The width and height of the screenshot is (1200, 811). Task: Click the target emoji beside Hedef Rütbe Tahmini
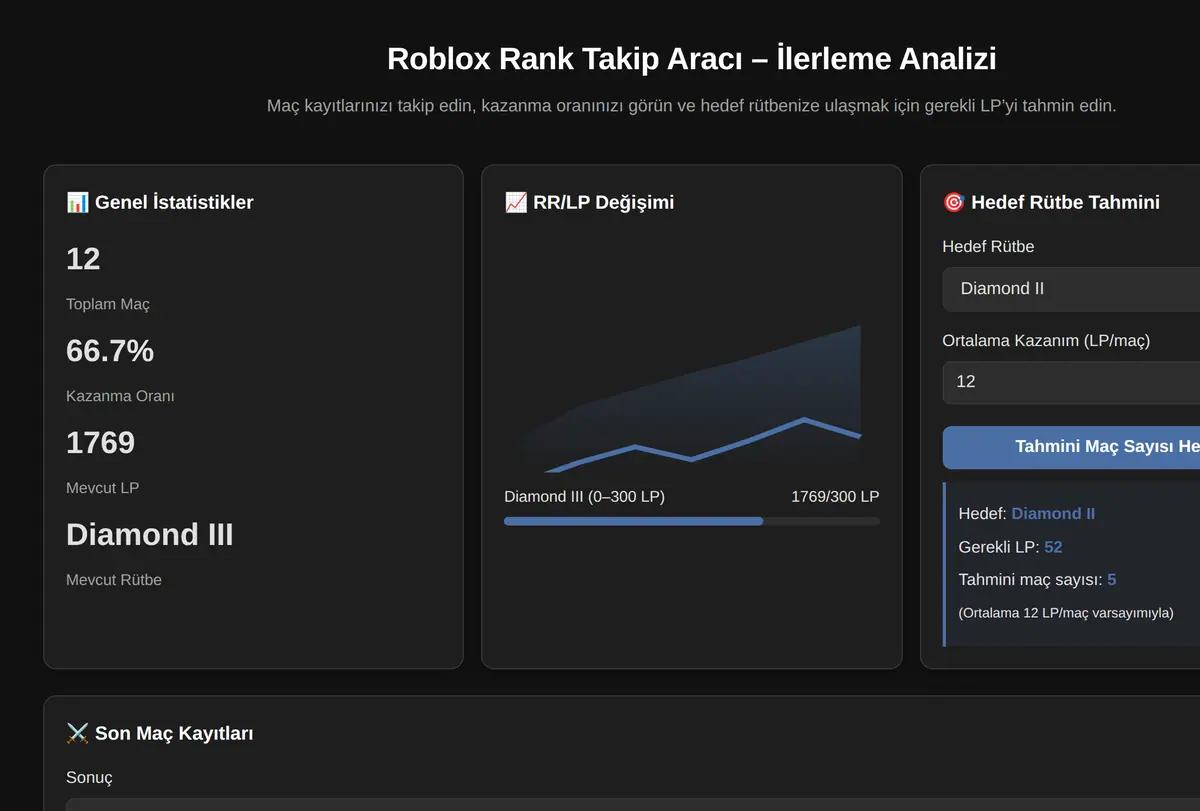[x=954, y=202]
